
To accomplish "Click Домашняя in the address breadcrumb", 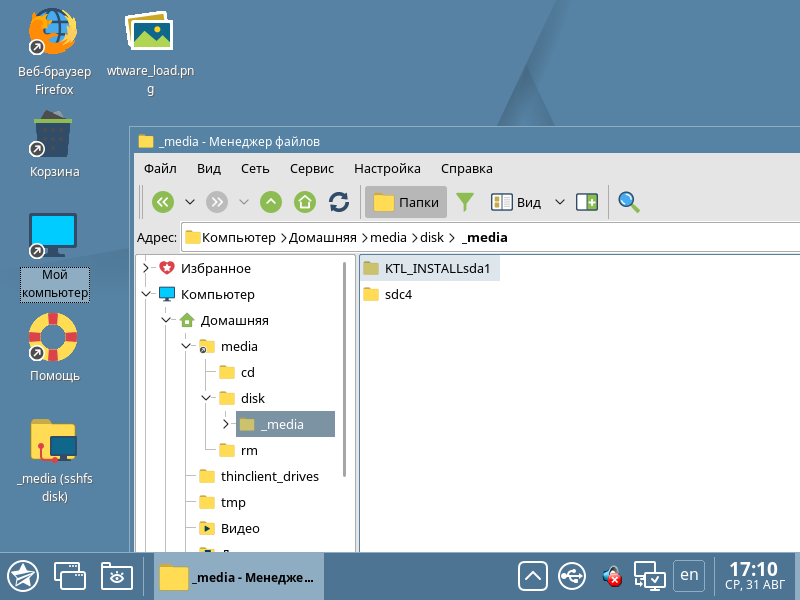I will point(327,237).
